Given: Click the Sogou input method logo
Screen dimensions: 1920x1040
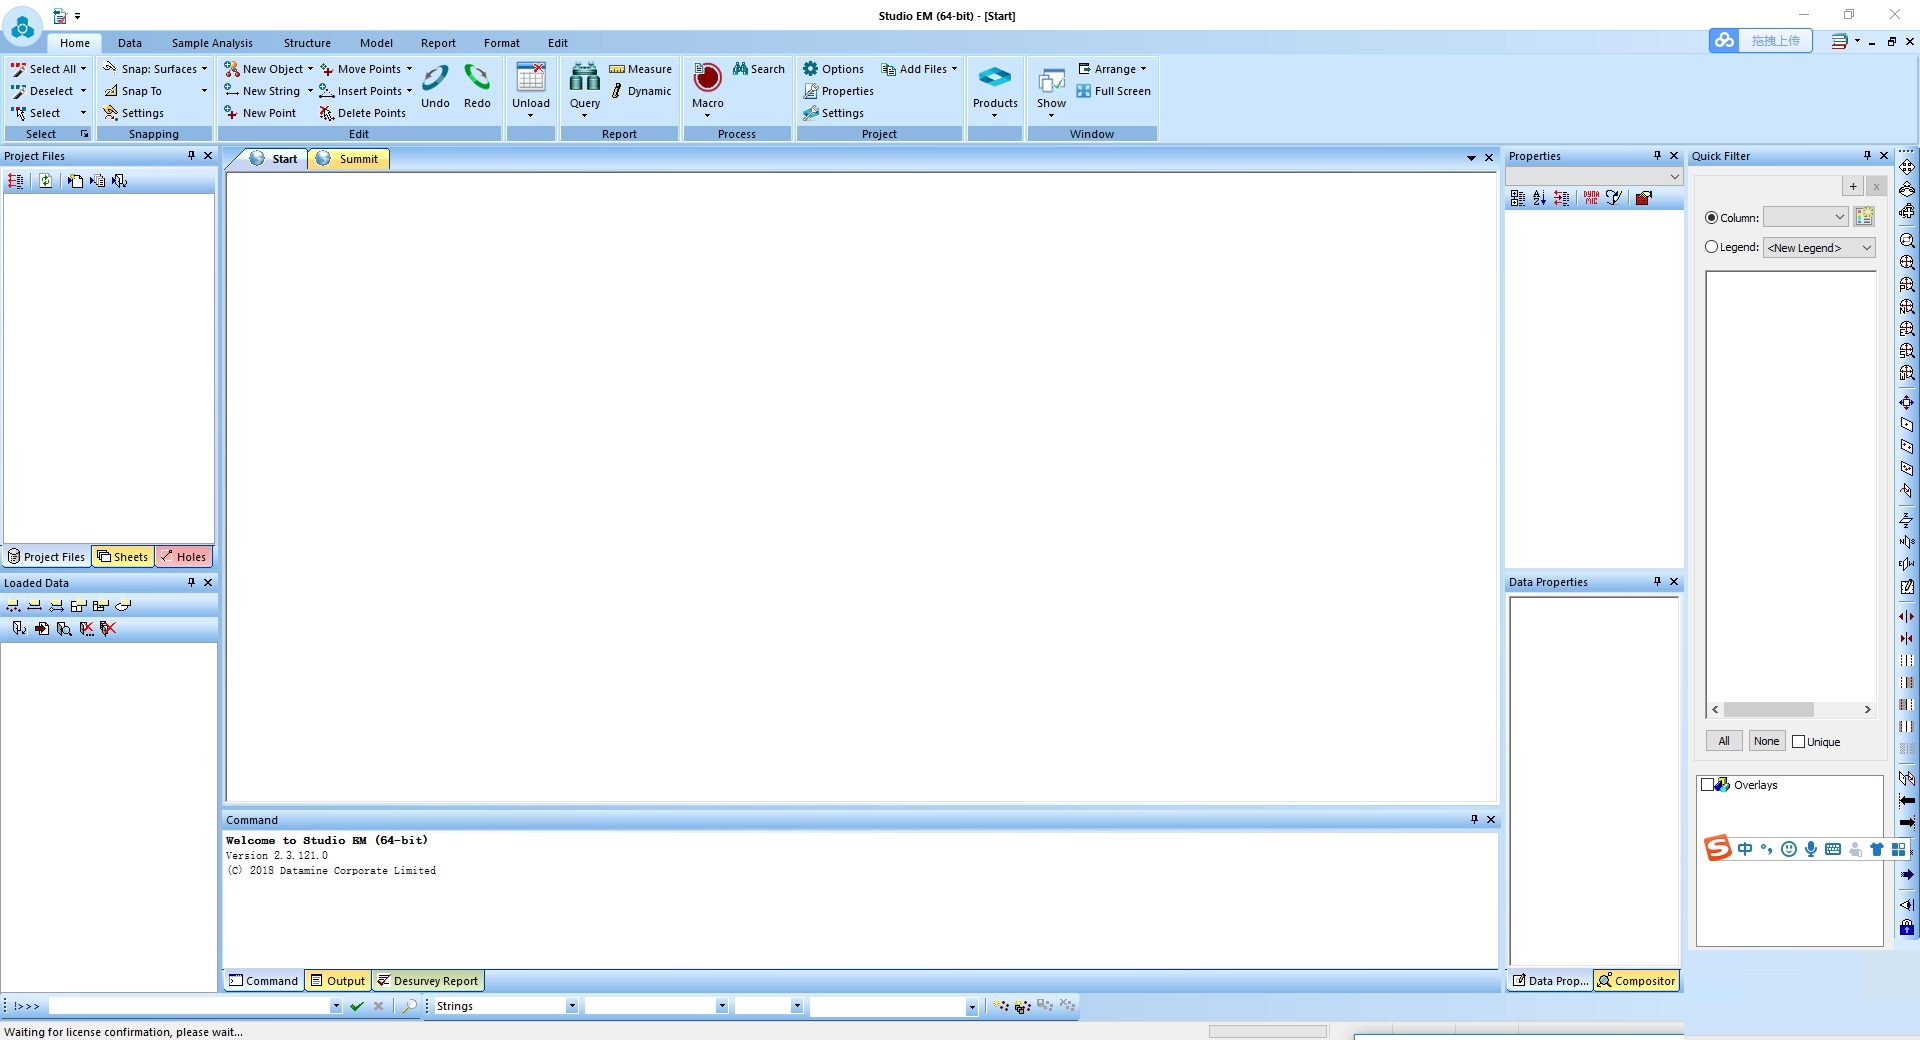Looking at the screenshot, I should [x=1717, y=848].
